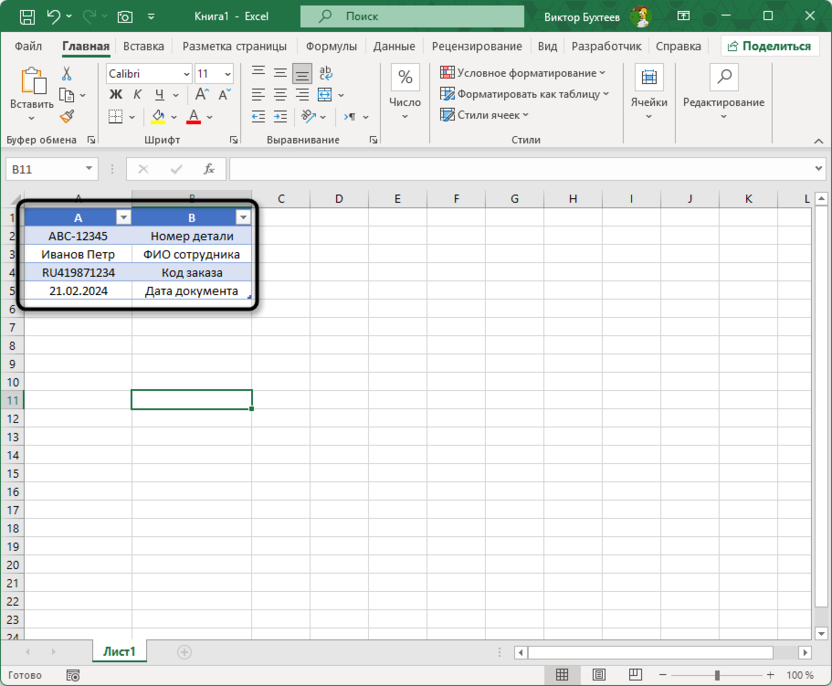
Task: Add a new sheet with plus icon
Action: click(184, 652)
